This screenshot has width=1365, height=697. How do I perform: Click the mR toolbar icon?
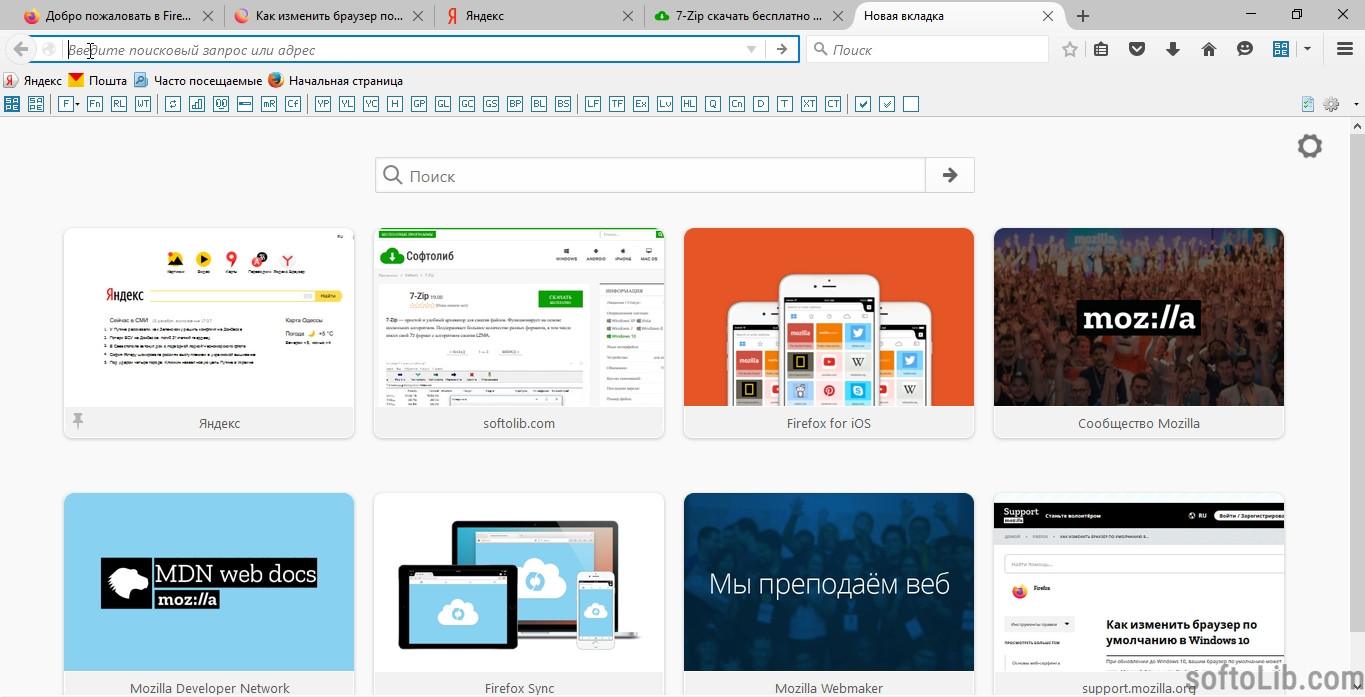click(x=269, y=104)
